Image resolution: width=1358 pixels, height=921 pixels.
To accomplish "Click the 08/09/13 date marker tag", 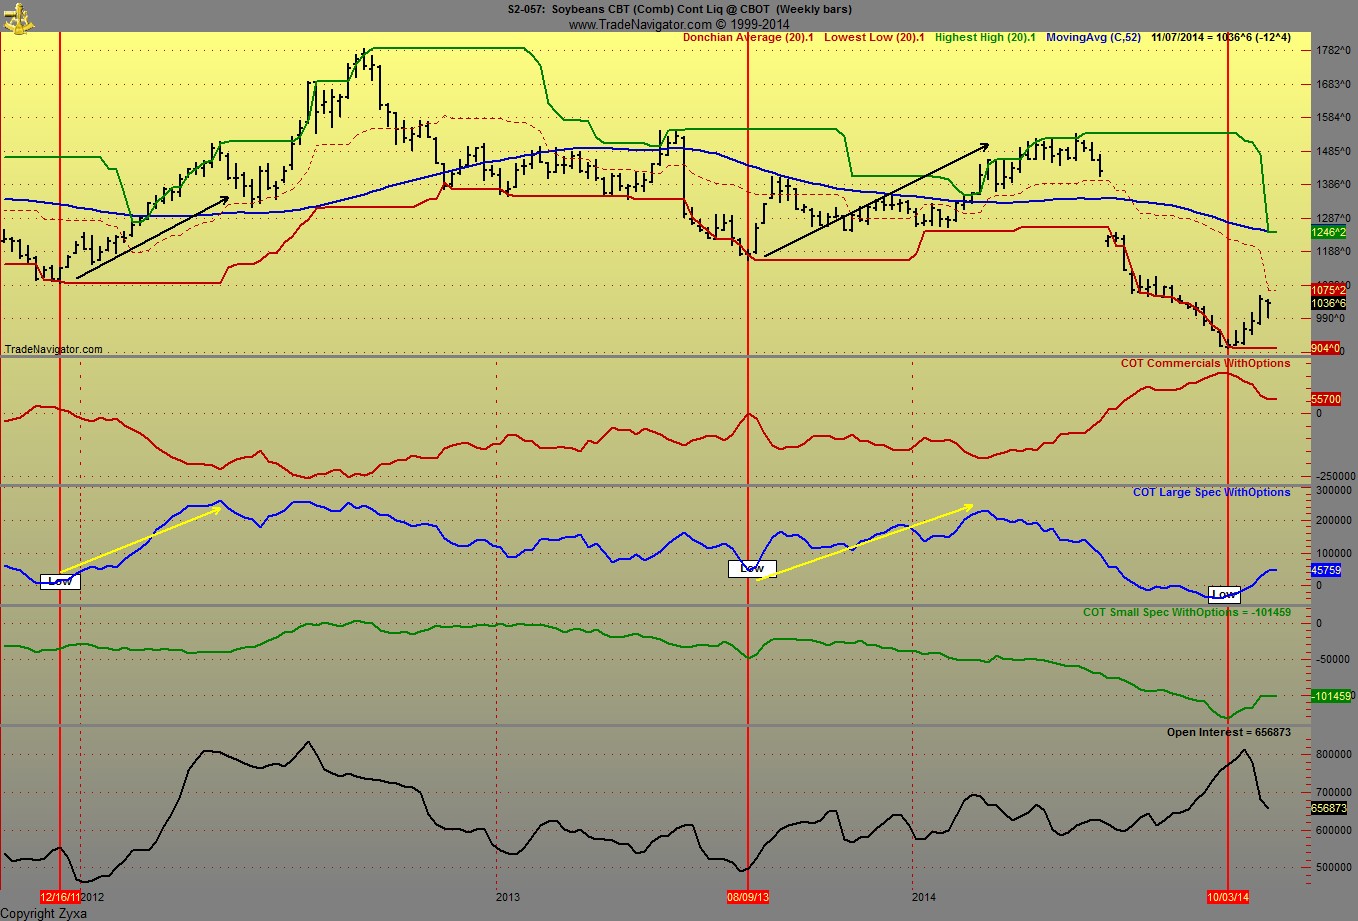I will click(x=748, y=897).
